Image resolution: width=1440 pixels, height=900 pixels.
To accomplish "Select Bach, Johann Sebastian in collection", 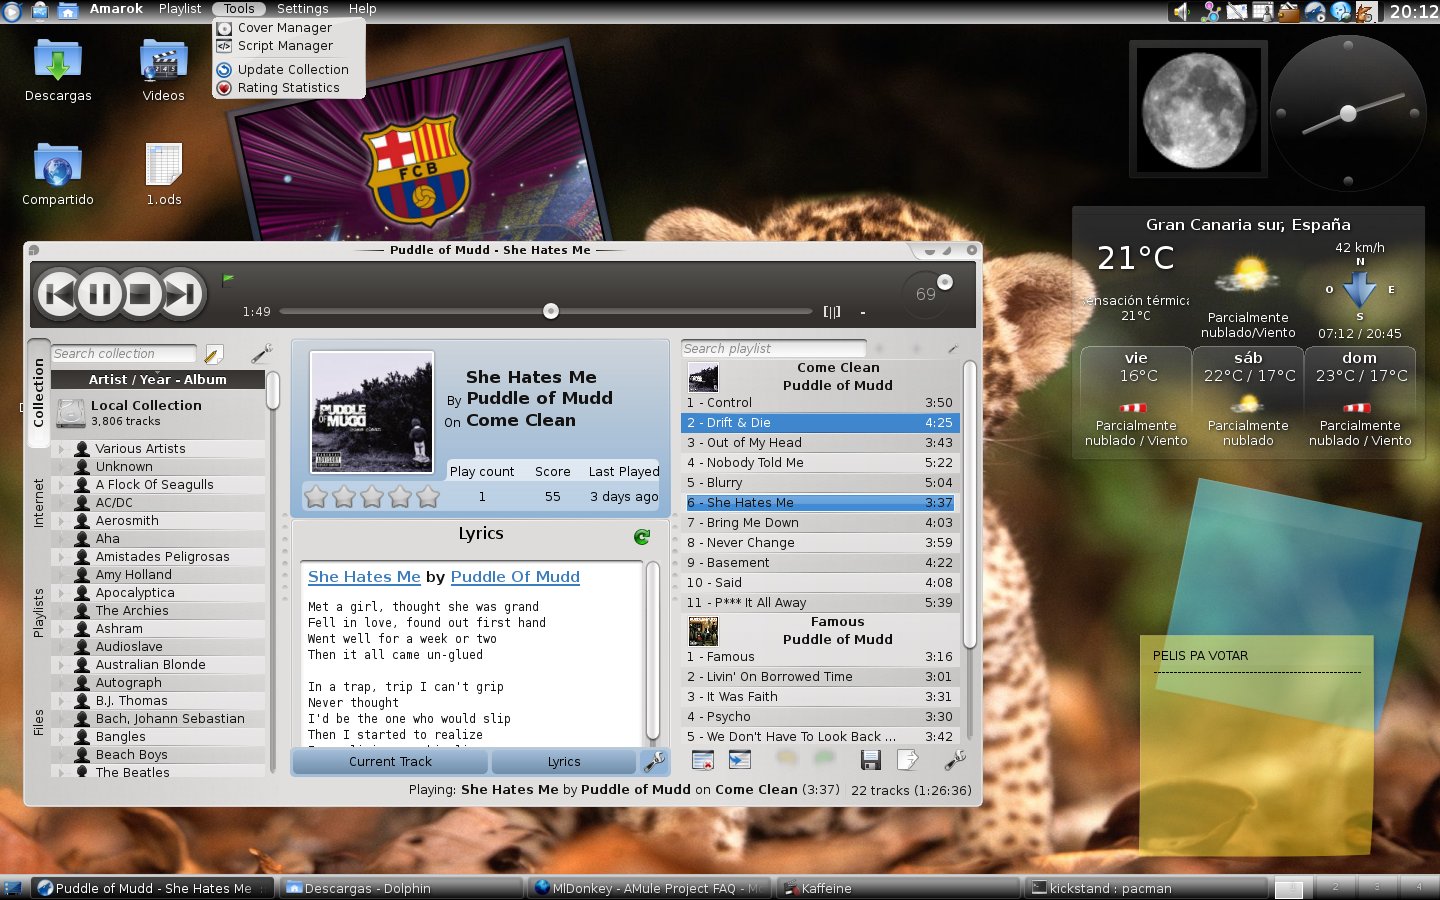I will click(x=158, y=719).
